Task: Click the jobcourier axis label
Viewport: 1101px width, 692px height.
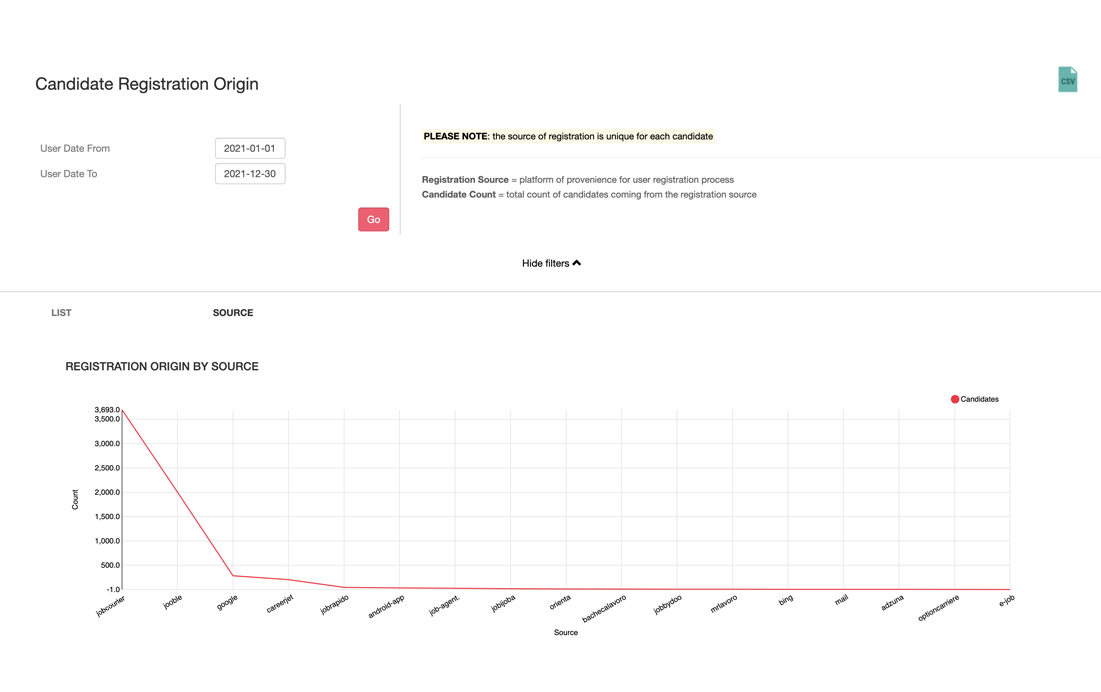Action: pos(111,606)
